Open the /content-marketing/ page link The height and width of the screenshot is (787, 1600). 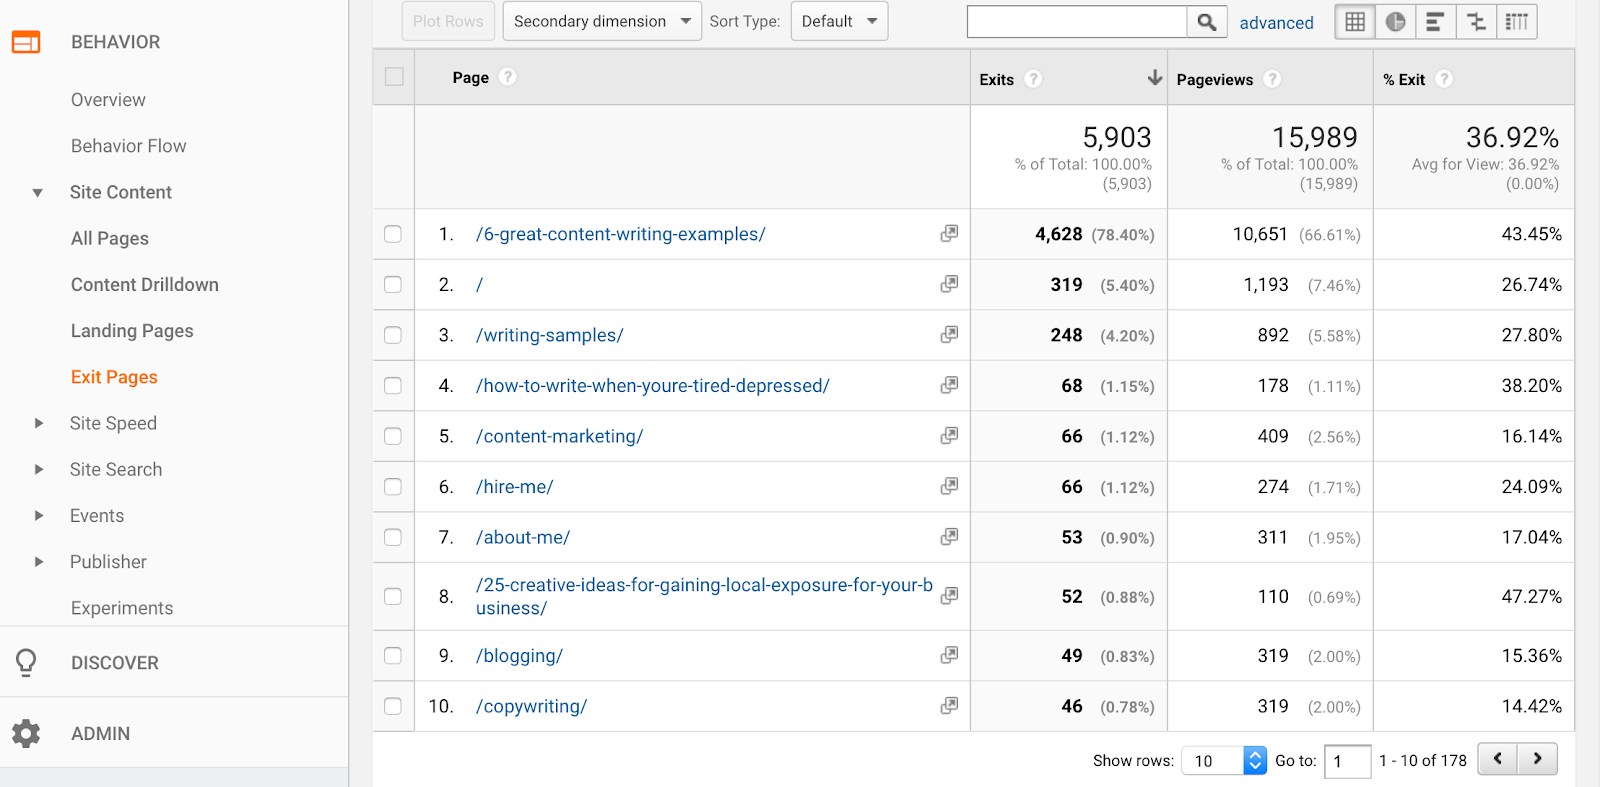pos(560,436)
